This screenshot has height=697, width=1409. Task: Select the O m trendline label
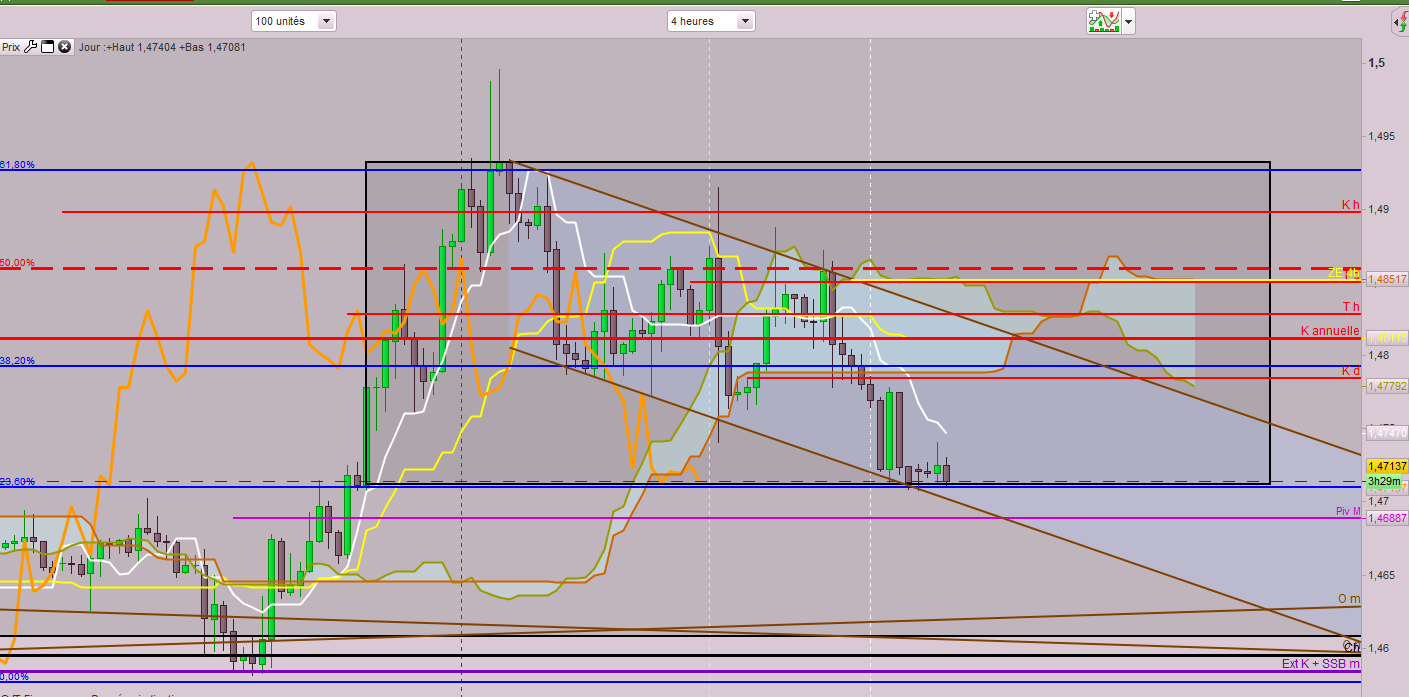[x=1349, y=598]
